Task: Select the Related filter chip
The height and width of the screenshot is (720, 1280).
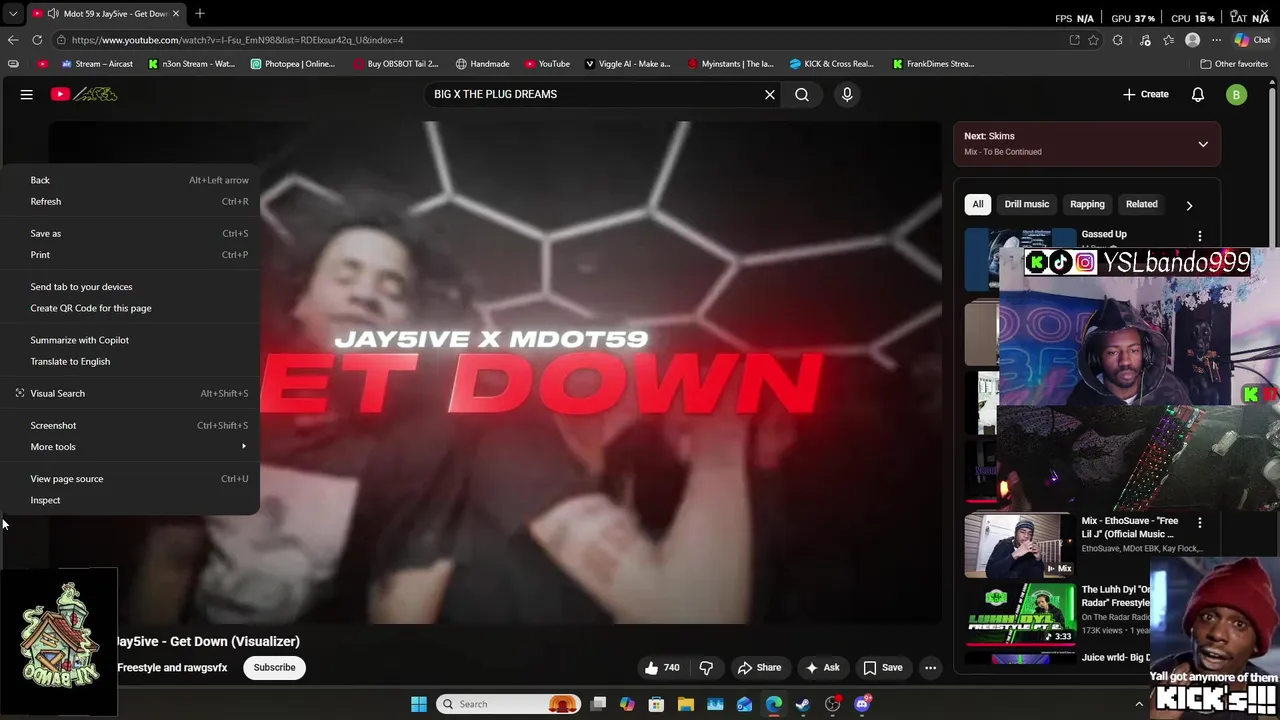Action: click(x=1142, y=204)
